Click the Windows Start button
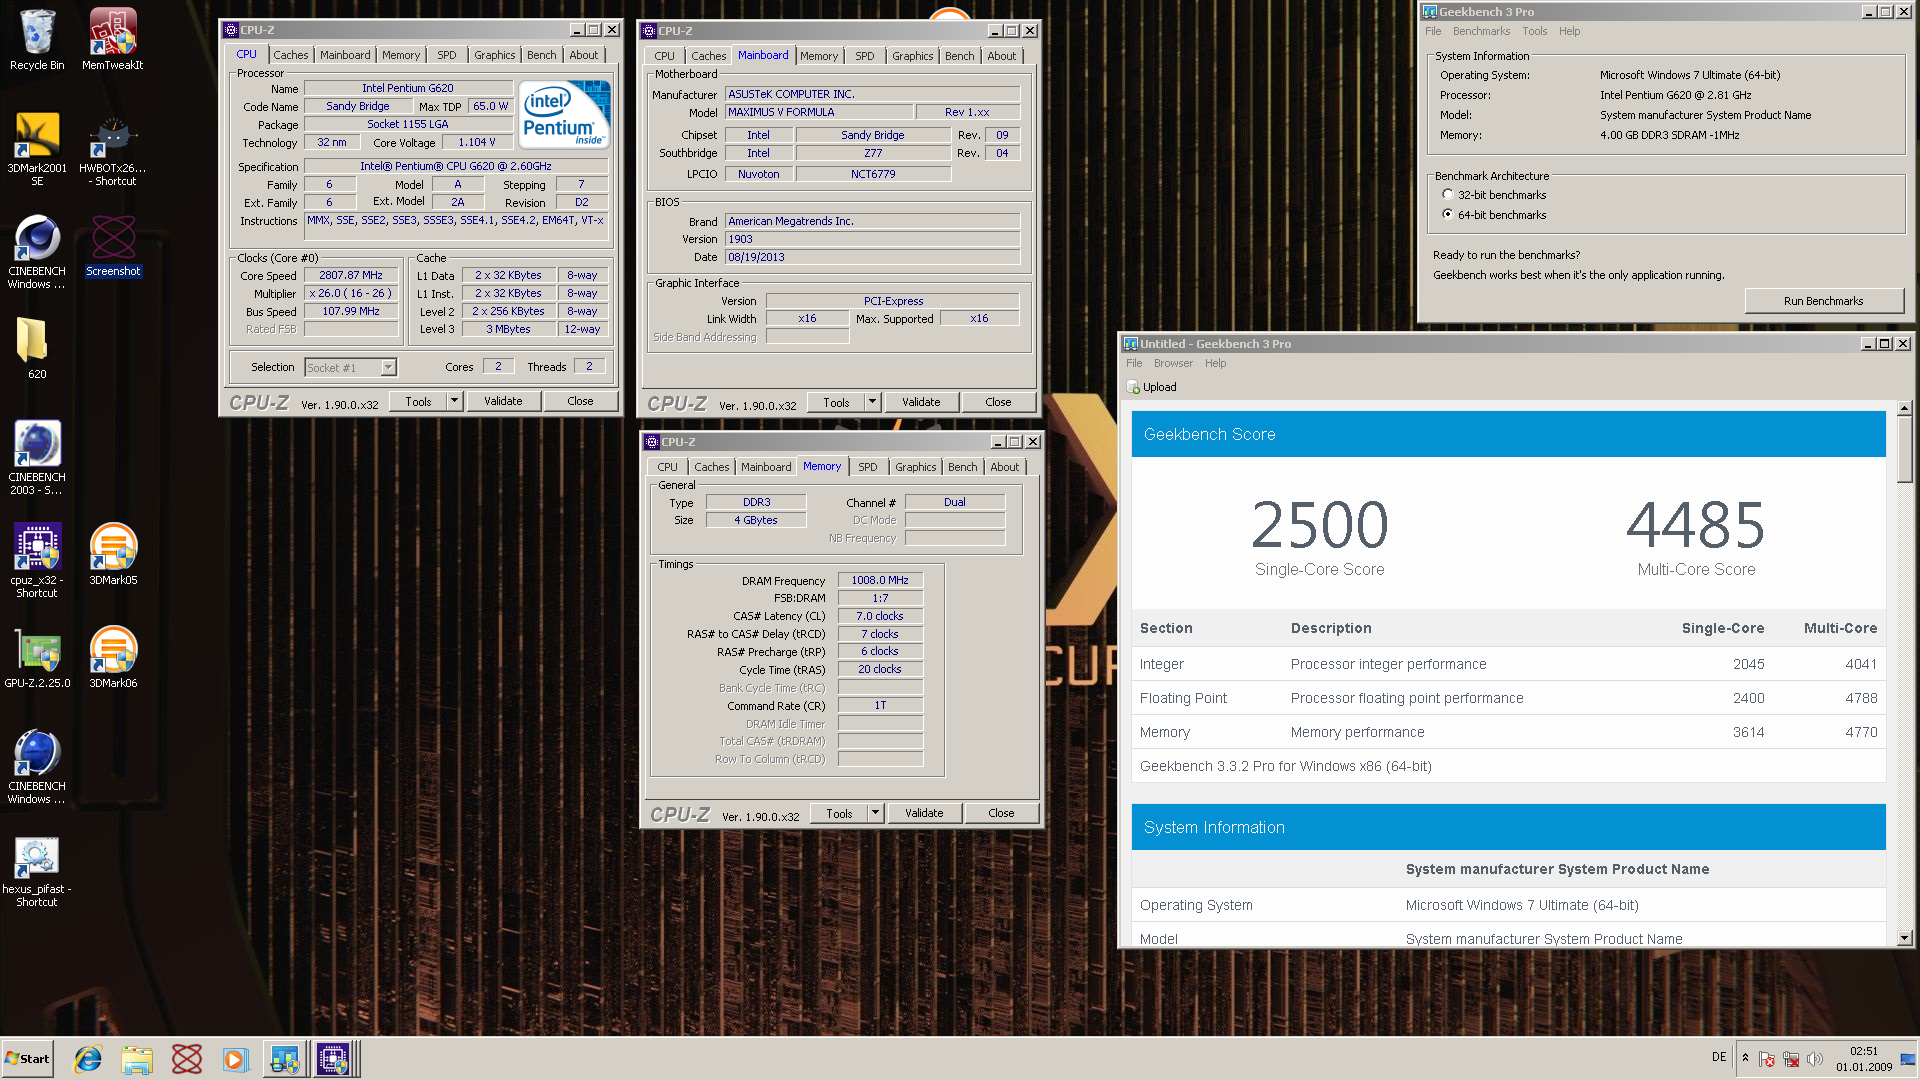The height and width of the screenshot is (1080, 1920). (x=28, y=1059)
